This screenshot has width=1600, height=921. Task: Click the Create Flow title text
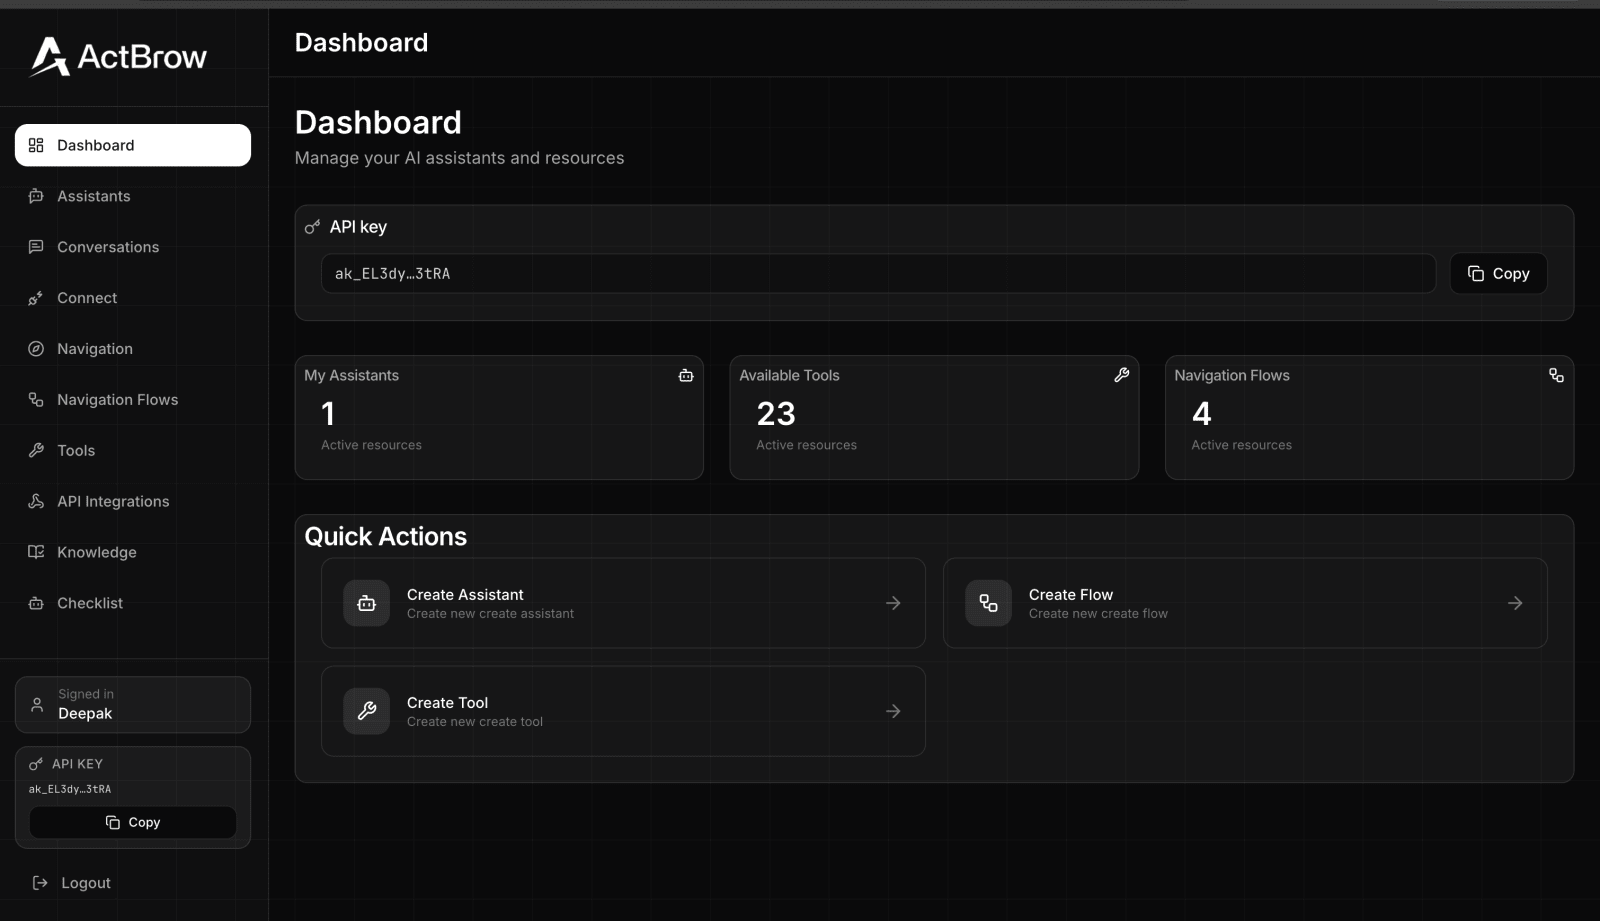coord(1071,594)
